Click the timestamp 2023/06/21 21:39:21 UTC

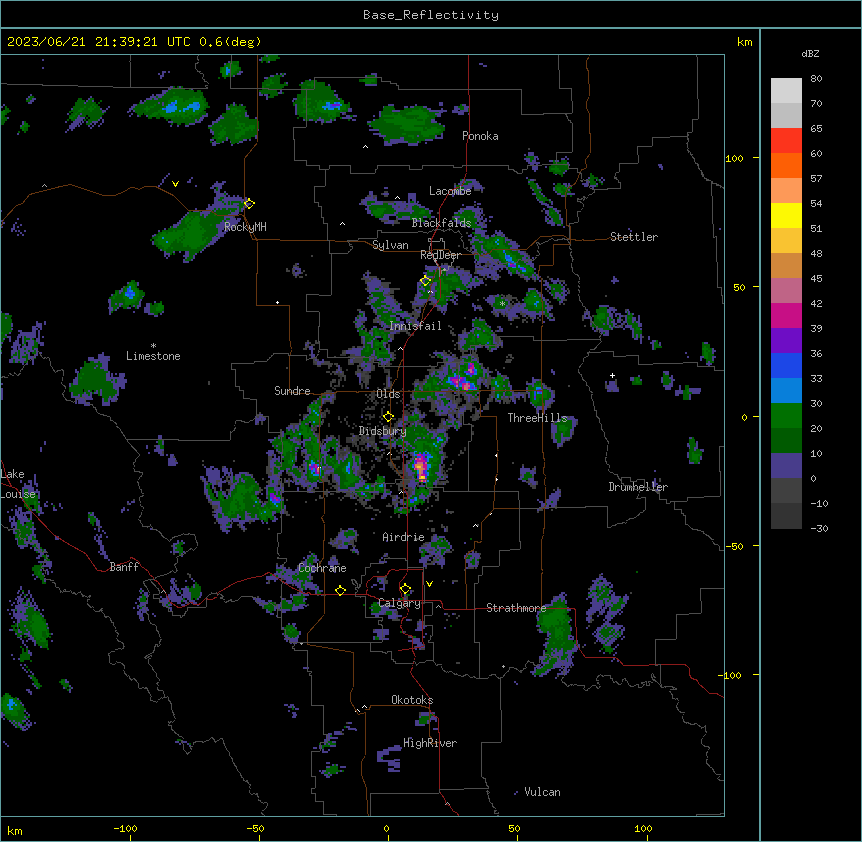click(99, 42)
